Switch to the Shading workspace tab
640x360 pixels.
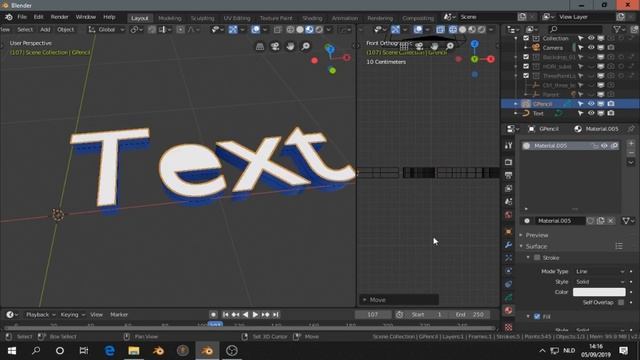click(312, 18)
